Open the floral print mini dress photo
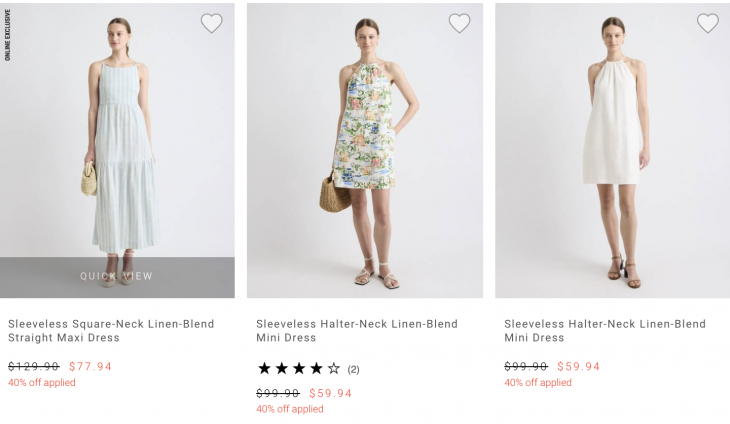 click(365, 150)
